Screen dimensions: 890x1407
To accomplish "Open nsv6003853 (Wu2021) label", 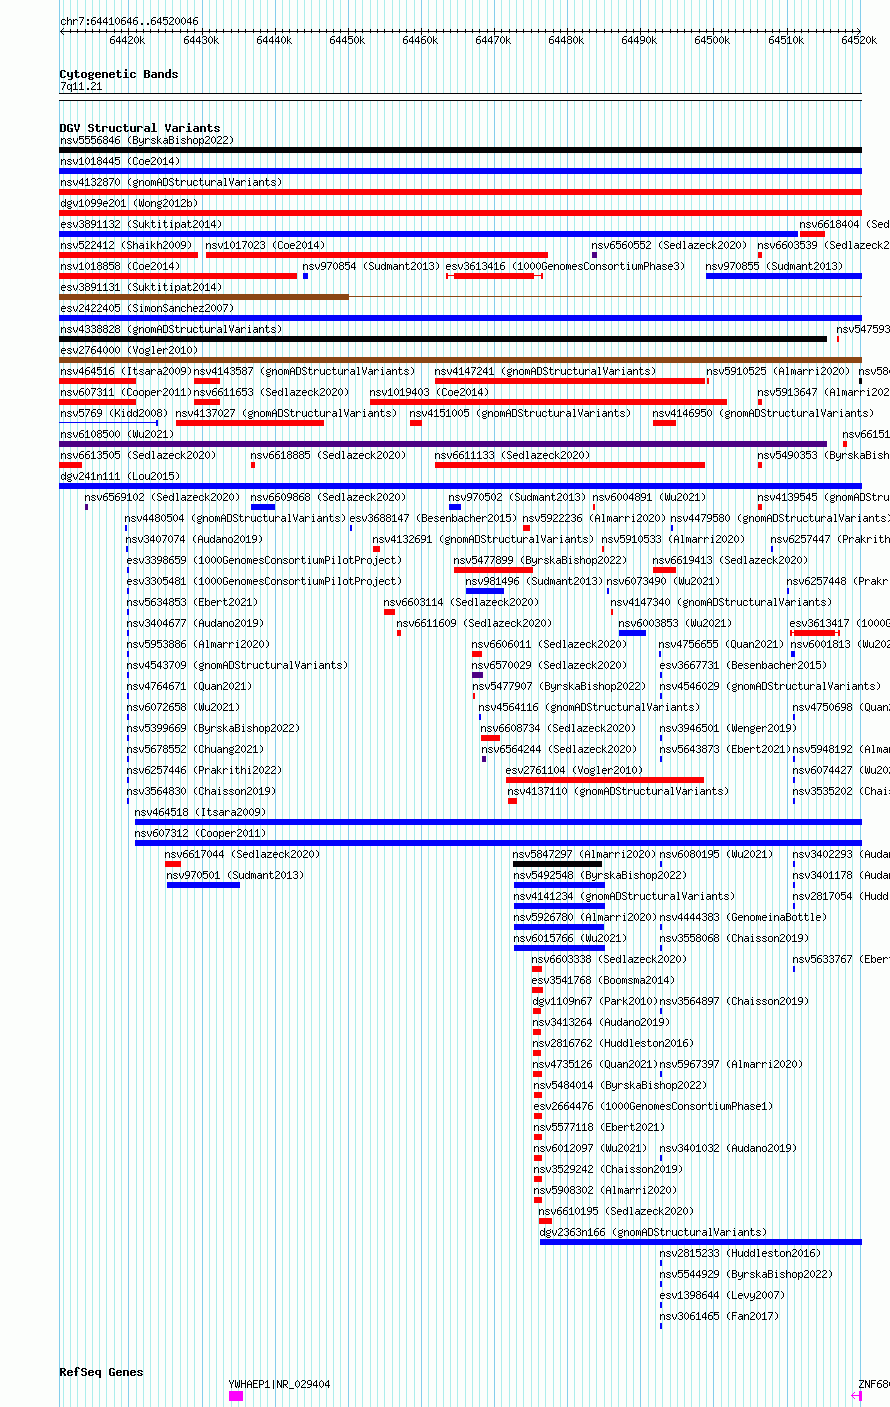I will pos(675,623).
